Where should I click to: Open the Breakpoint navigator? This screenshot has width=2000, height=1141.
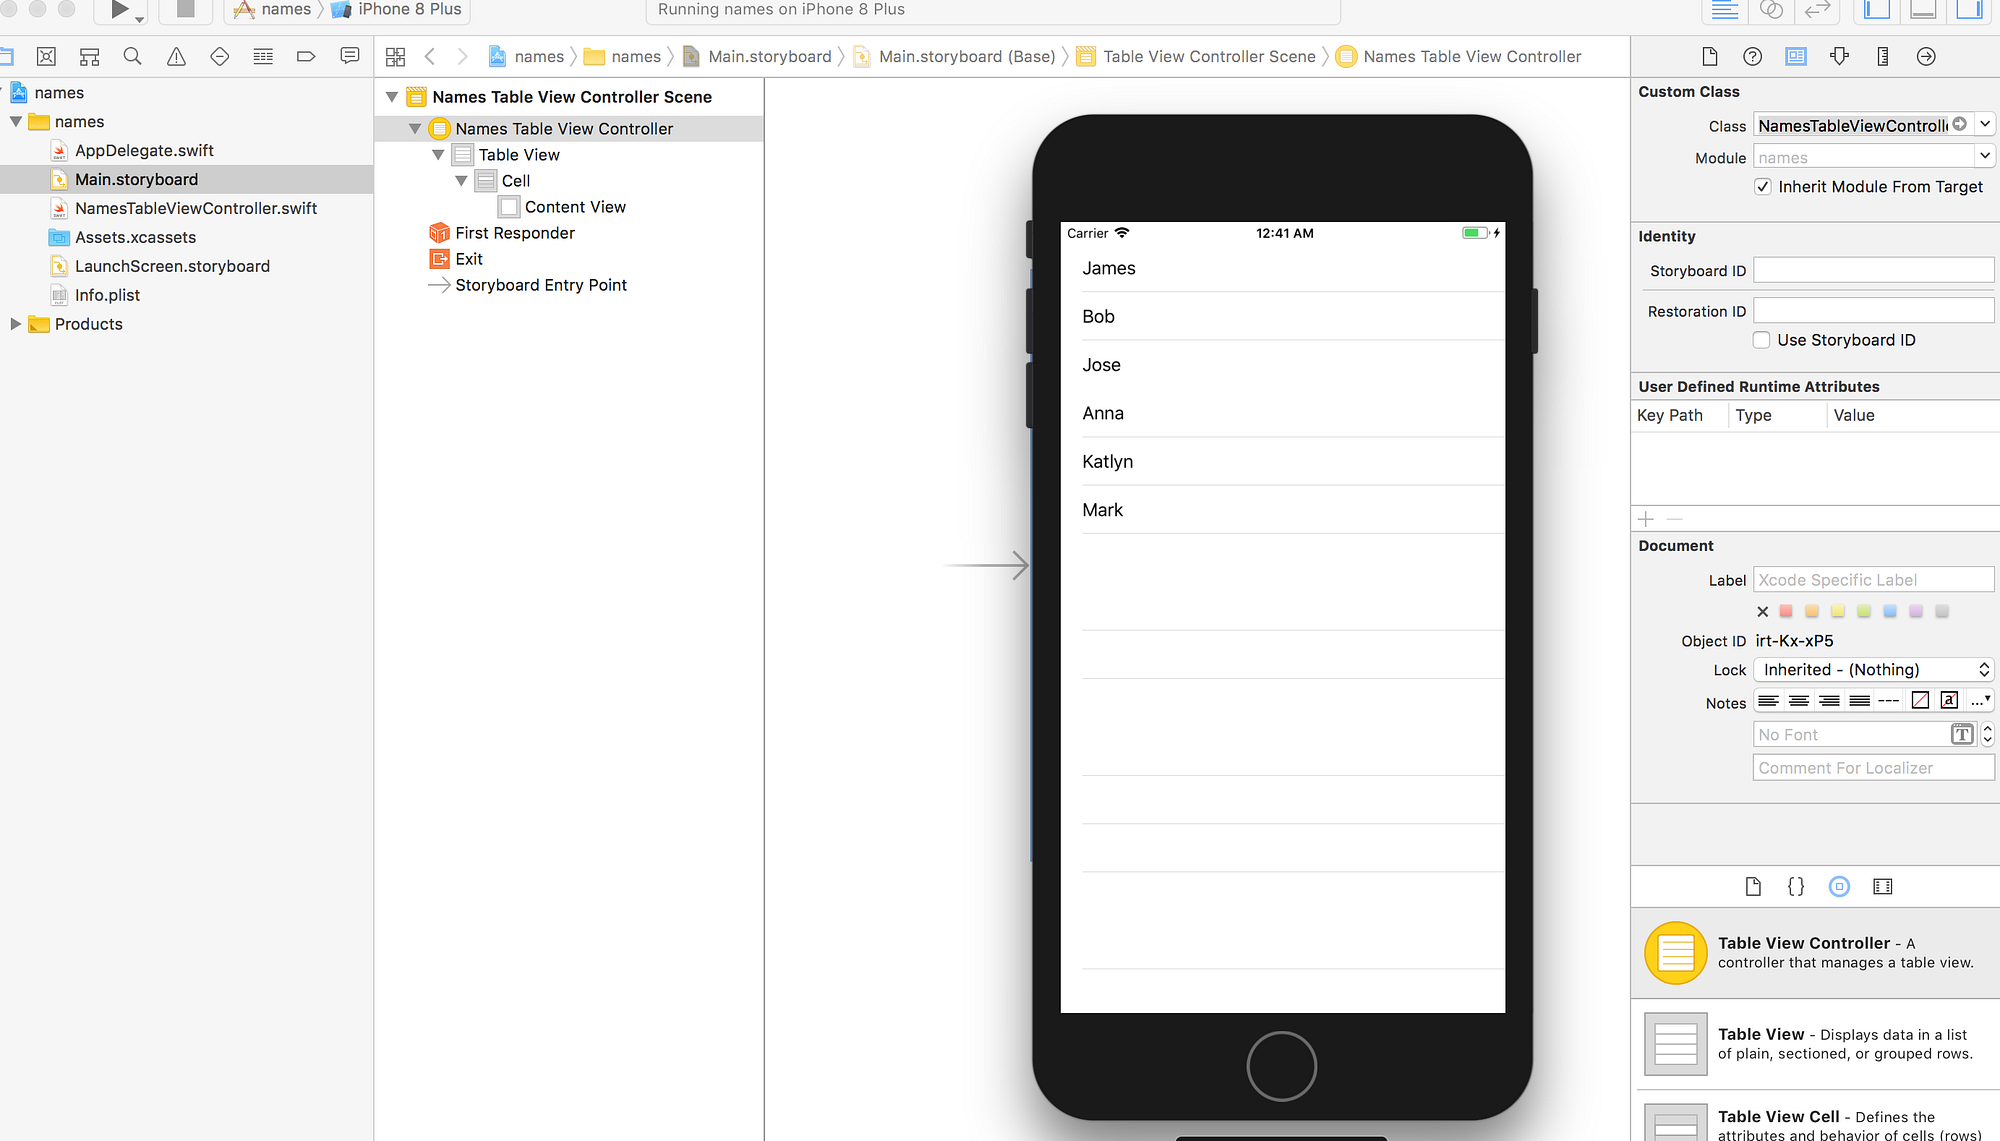306,56
